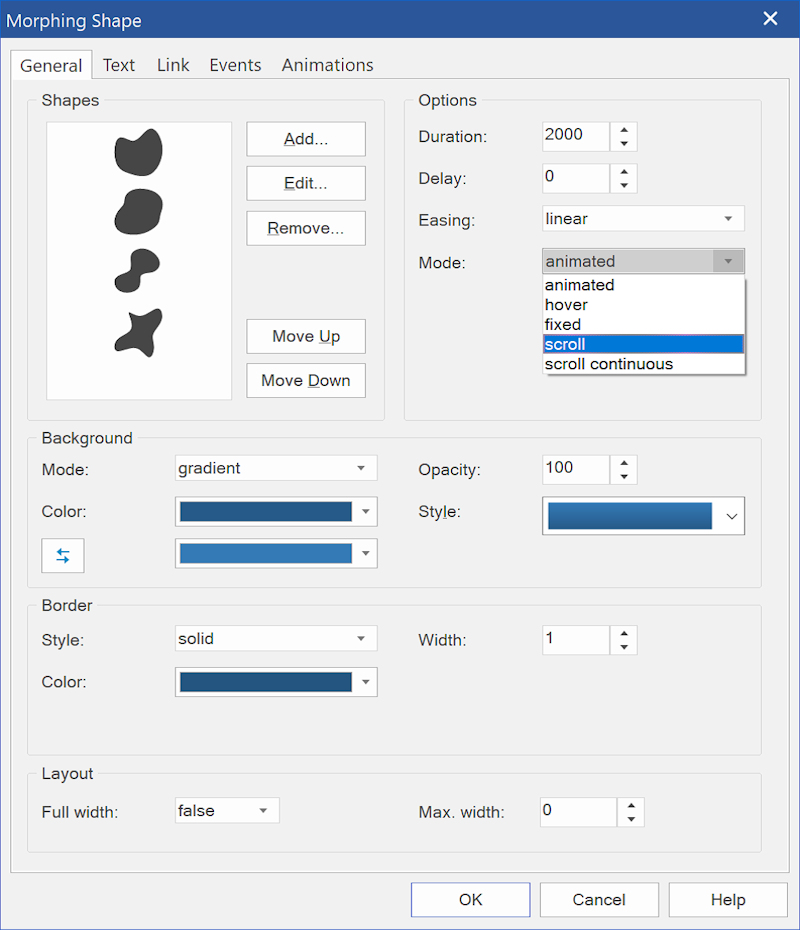The width and height of the screenshot is (800, 930).
Task: Increase Max. width using the up arrow
Action: click(631, 805)
